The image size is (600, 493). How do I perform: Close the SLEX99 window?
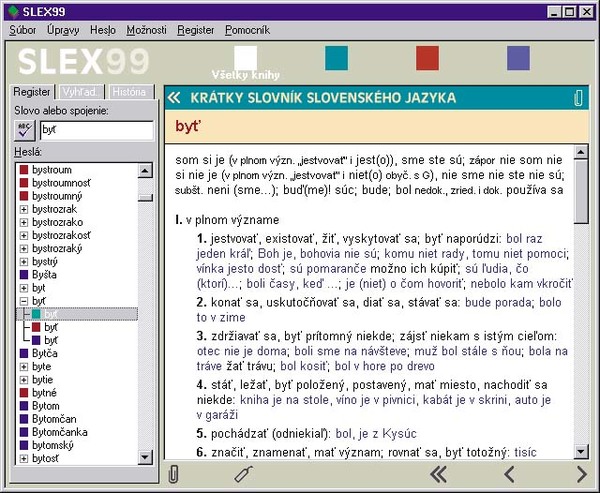tap(586, 12)
